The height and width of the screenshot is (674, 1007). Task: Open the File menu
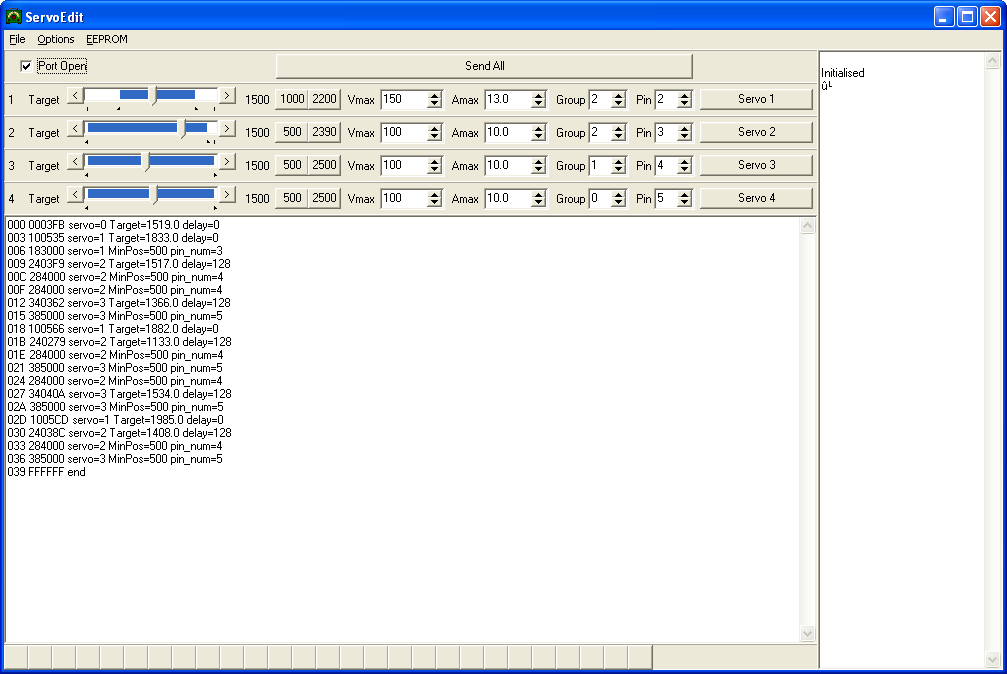coord(17,39)
